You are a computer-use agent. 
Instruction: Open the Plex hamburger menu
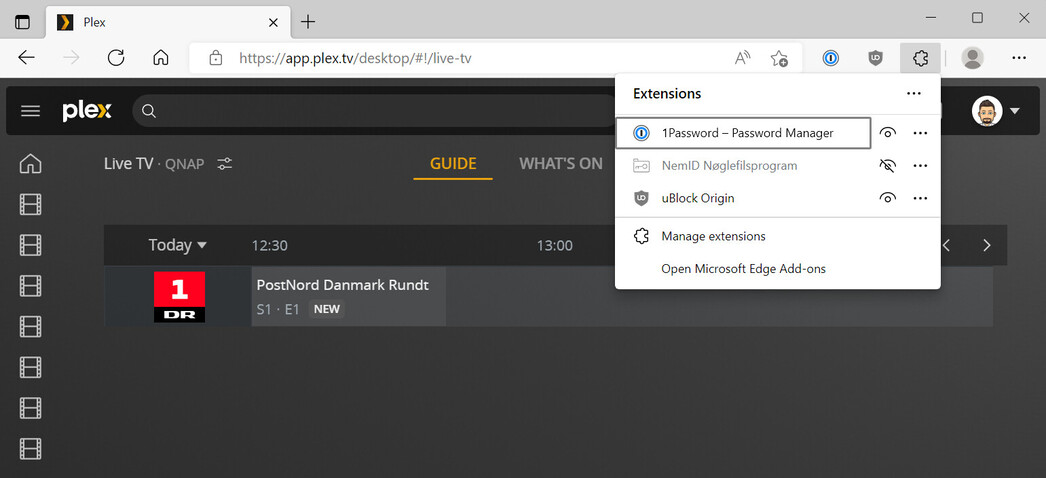pyautogui.click(x=31, y=111)
